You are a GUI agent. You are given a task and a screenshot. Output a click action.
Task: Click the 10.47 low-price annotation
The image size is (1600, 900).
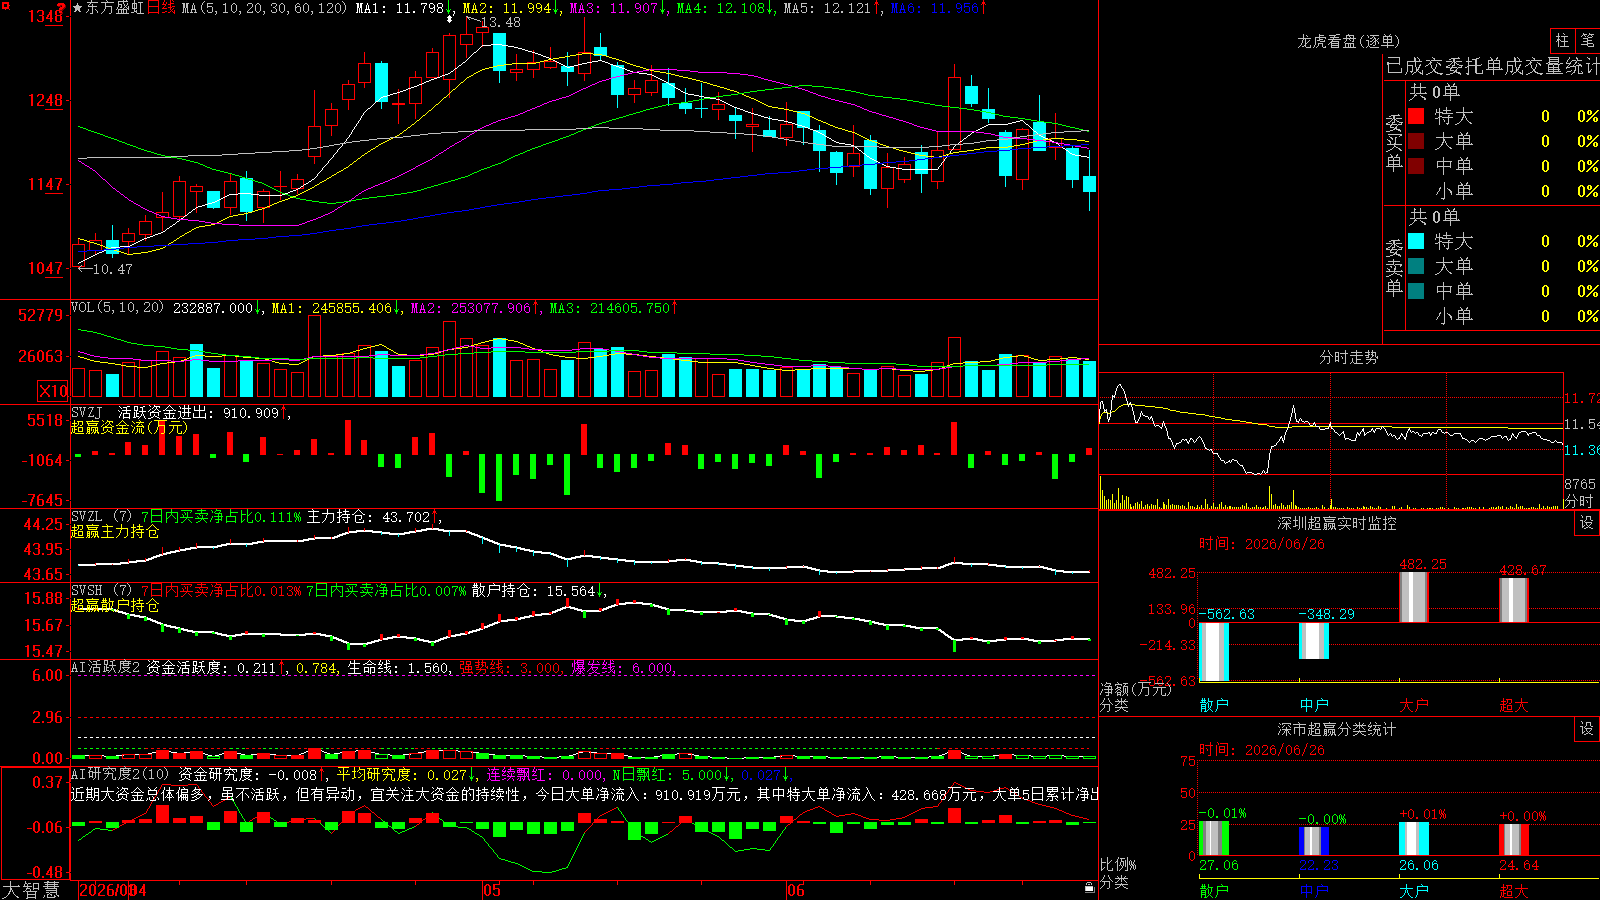[x=112, y=269]
